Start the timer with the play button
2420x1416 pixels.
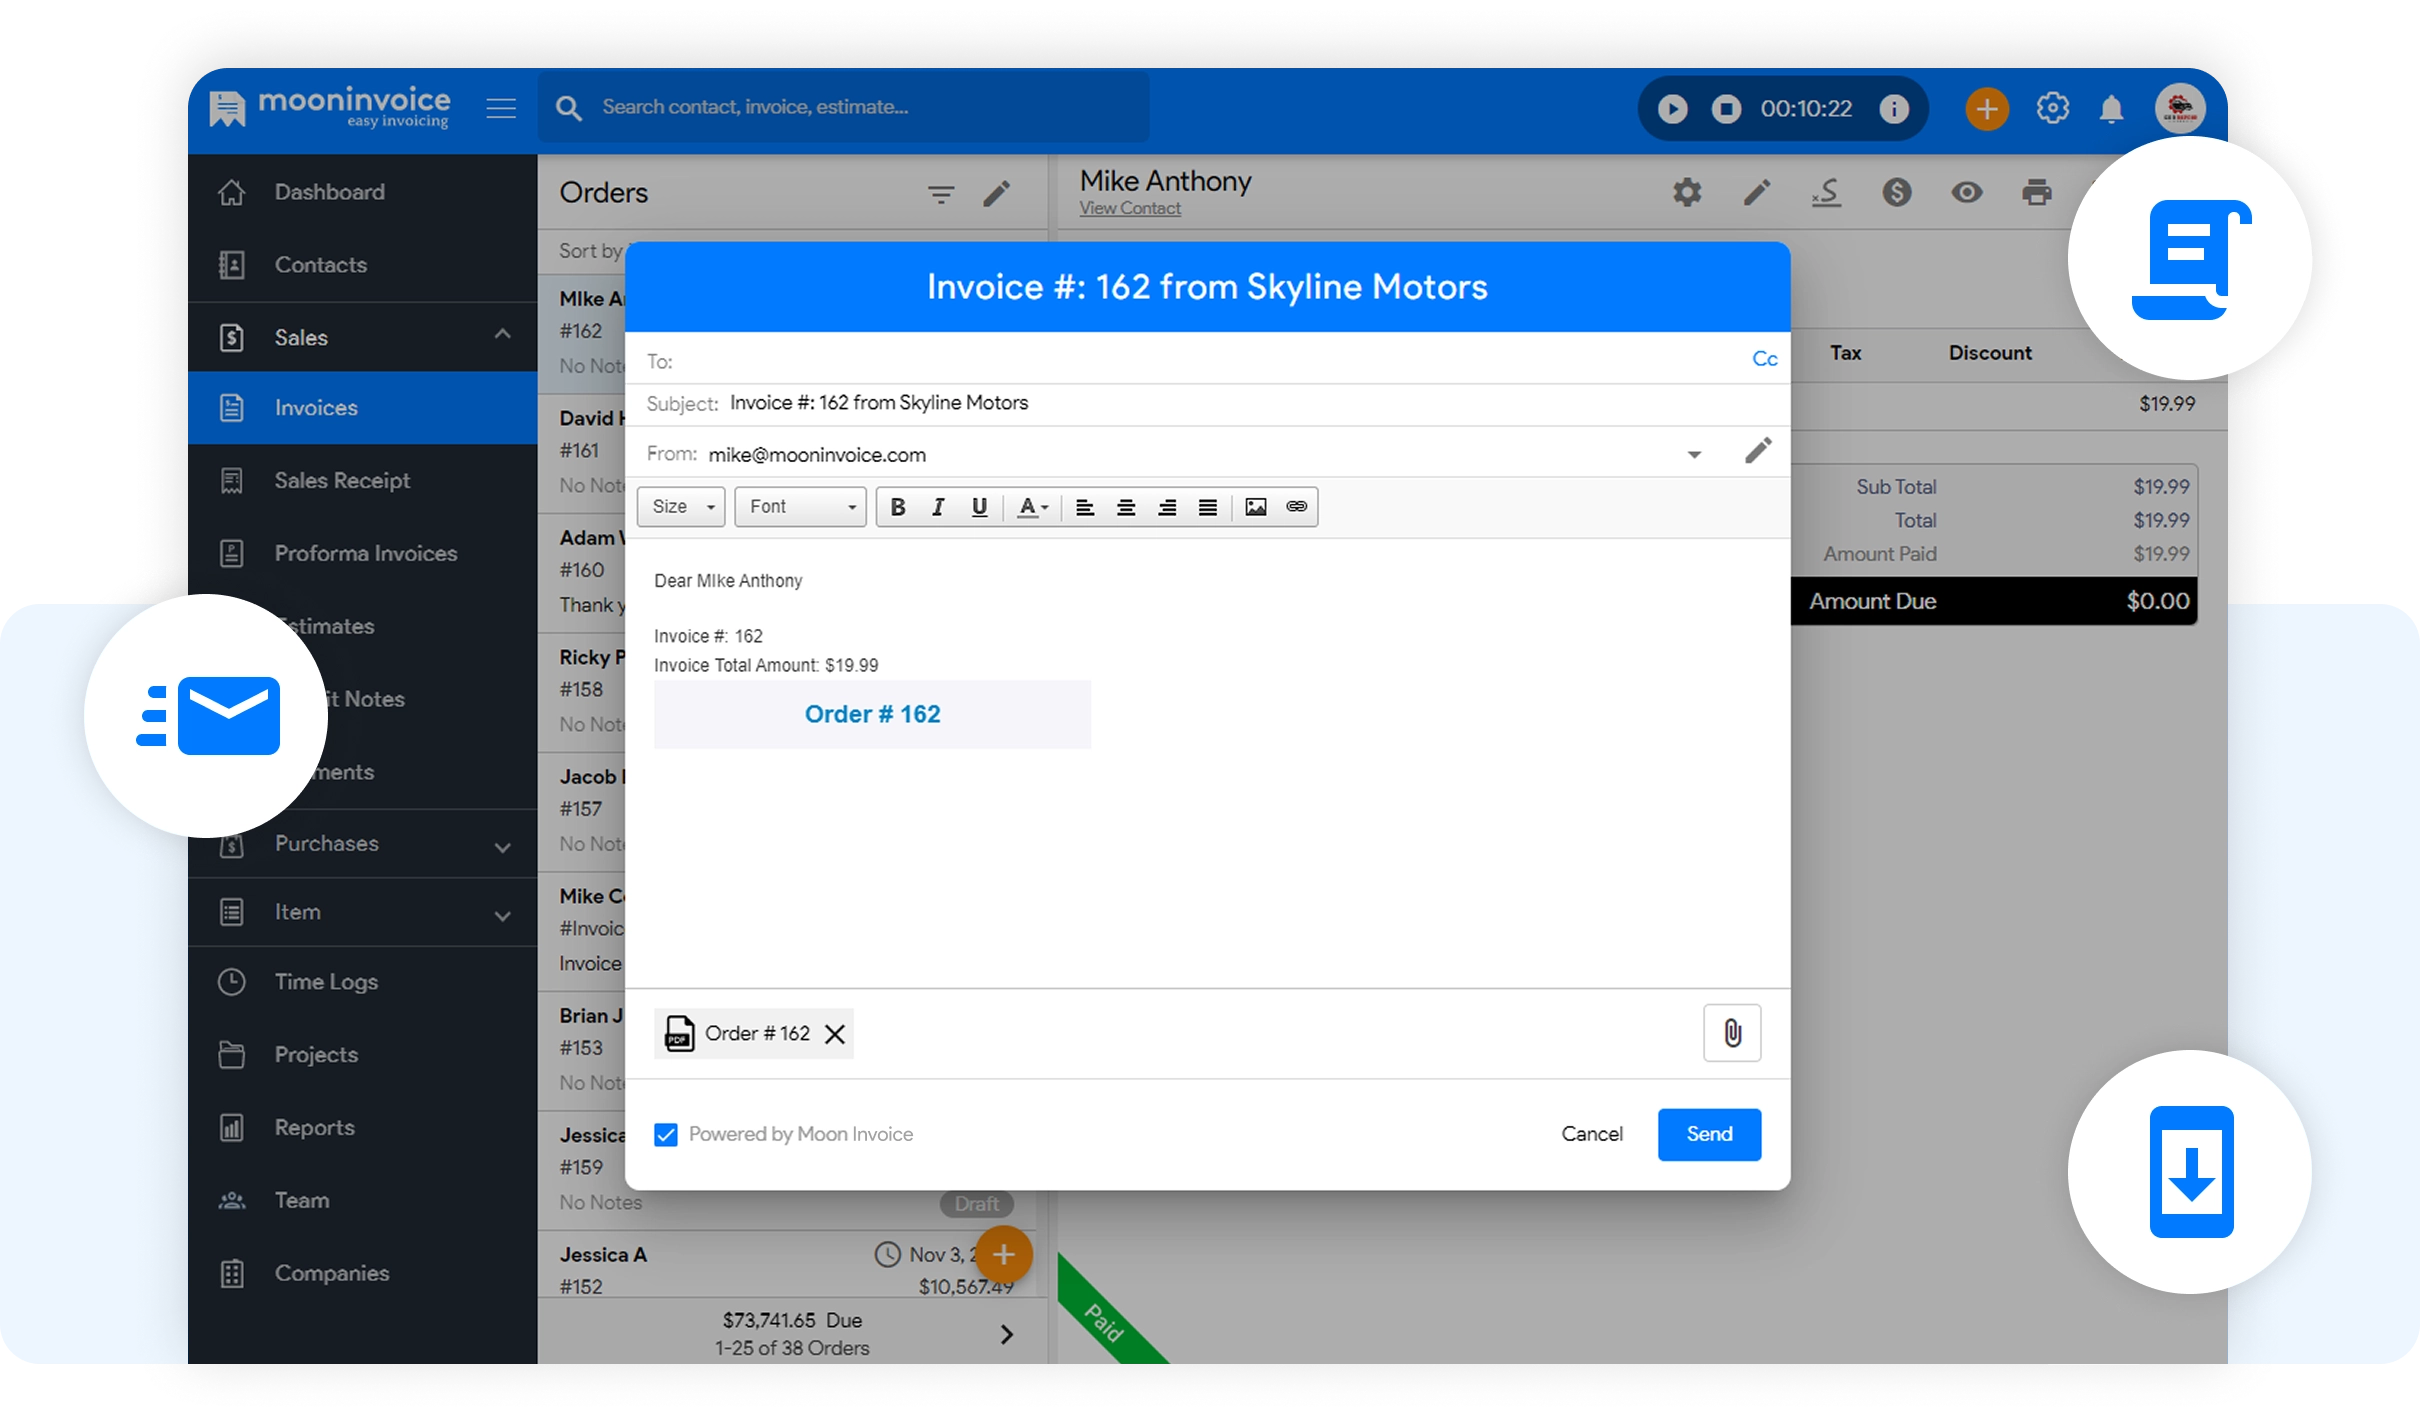pyautogui.click(x=1672, y=108)
